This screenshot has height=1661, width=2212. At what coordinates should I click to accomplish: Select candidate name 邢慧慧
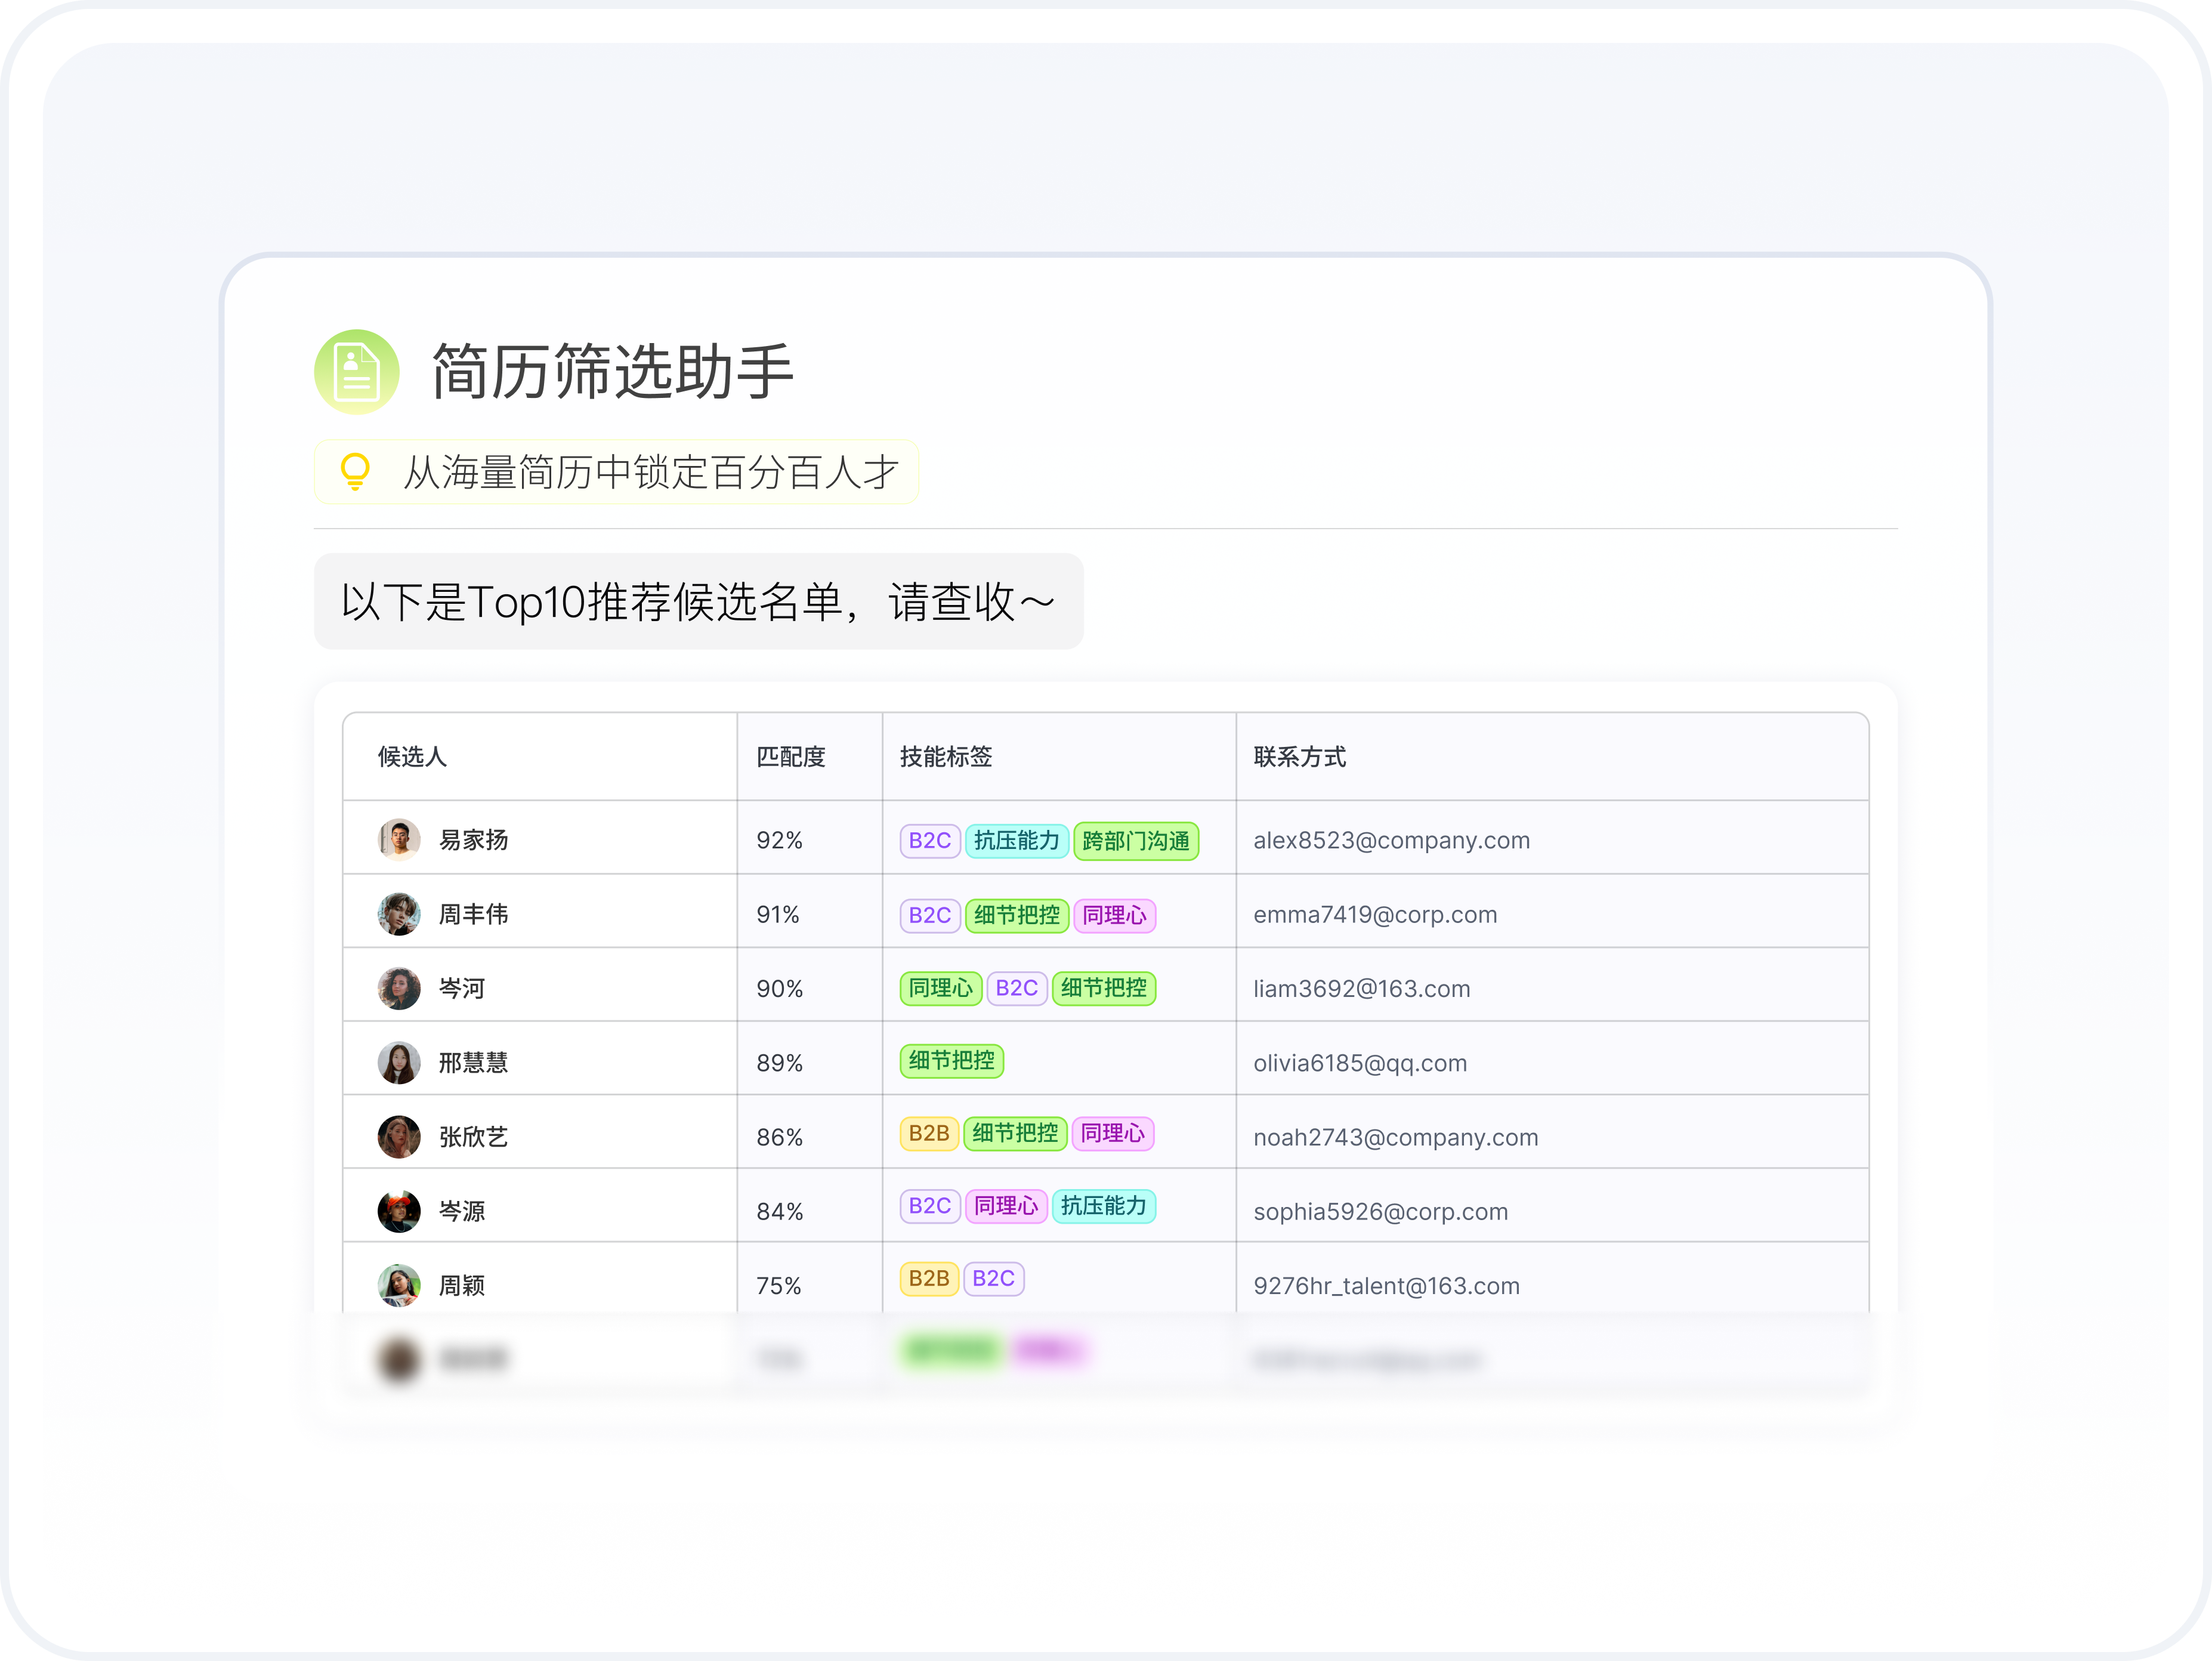pos(474,1062)
